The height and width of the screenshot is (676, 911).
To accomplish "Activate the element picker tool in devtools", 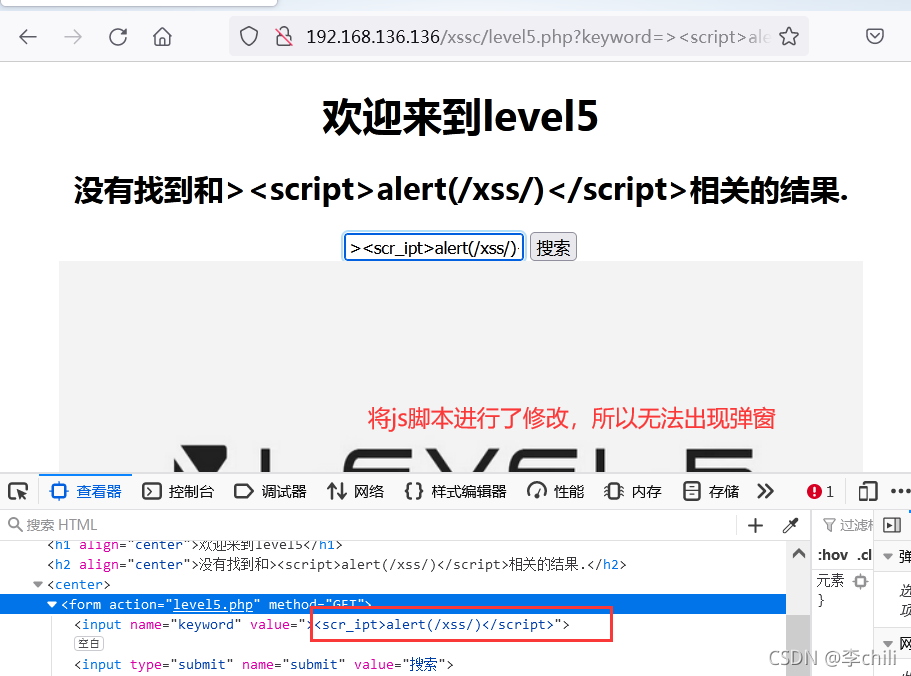I will pos(18,492).
